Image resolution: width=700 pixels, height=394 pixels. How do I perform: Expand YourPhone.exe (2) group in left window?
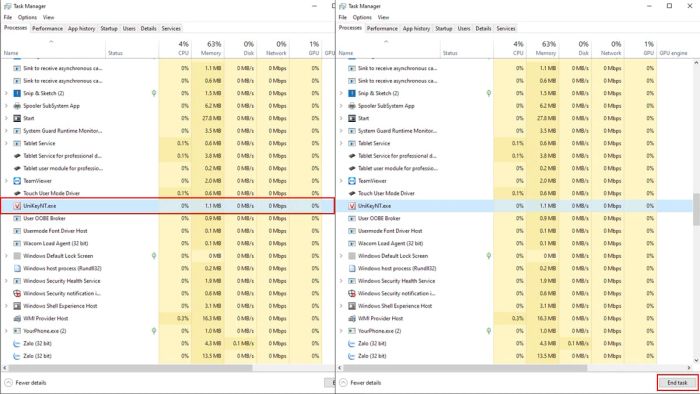pyautogui.click(x=6, y=331)
